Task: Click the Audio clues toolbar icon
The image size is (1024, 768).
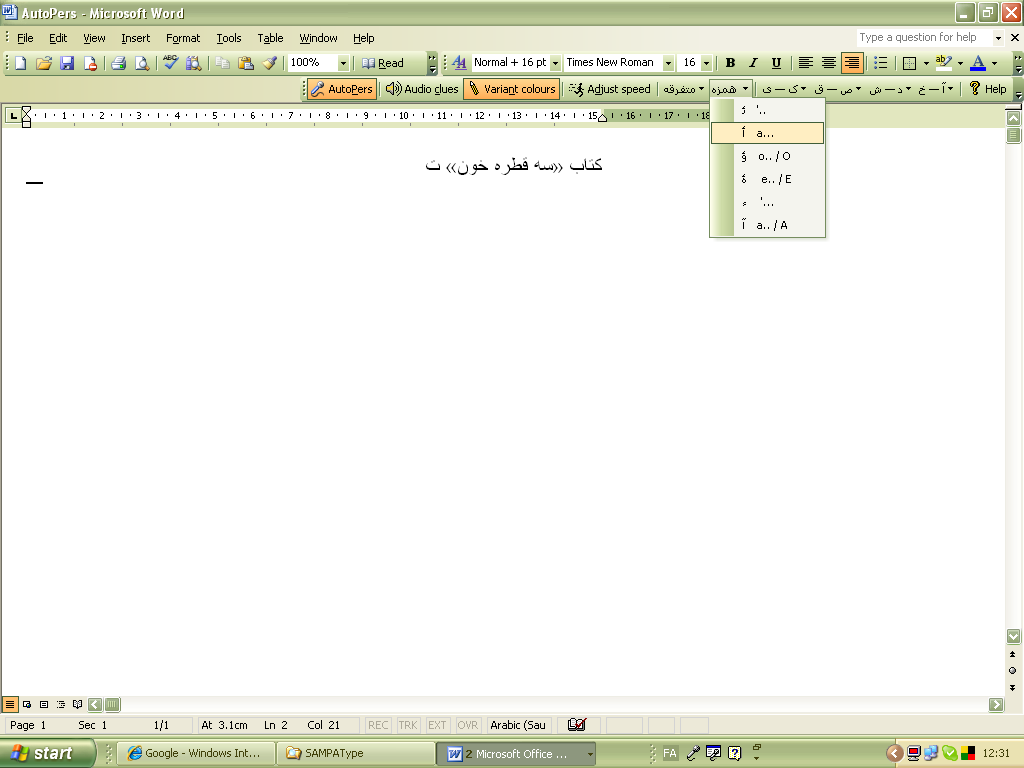Action: click(x=423, y=88)
